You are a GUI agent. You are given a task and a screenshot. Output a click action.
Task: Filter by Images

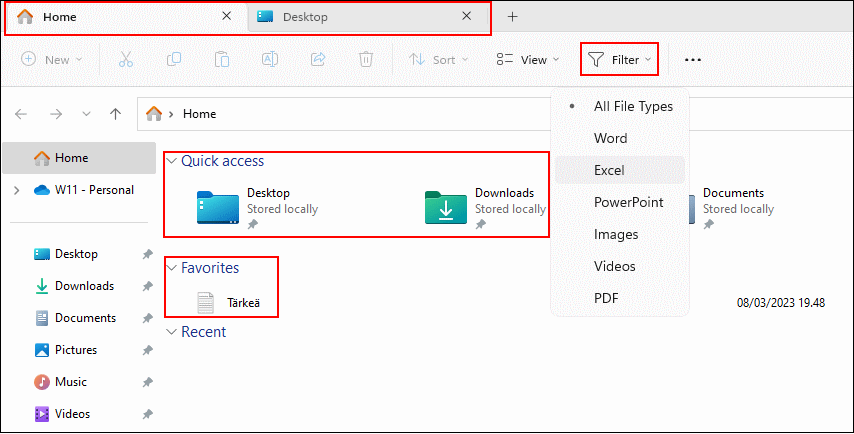620,235
